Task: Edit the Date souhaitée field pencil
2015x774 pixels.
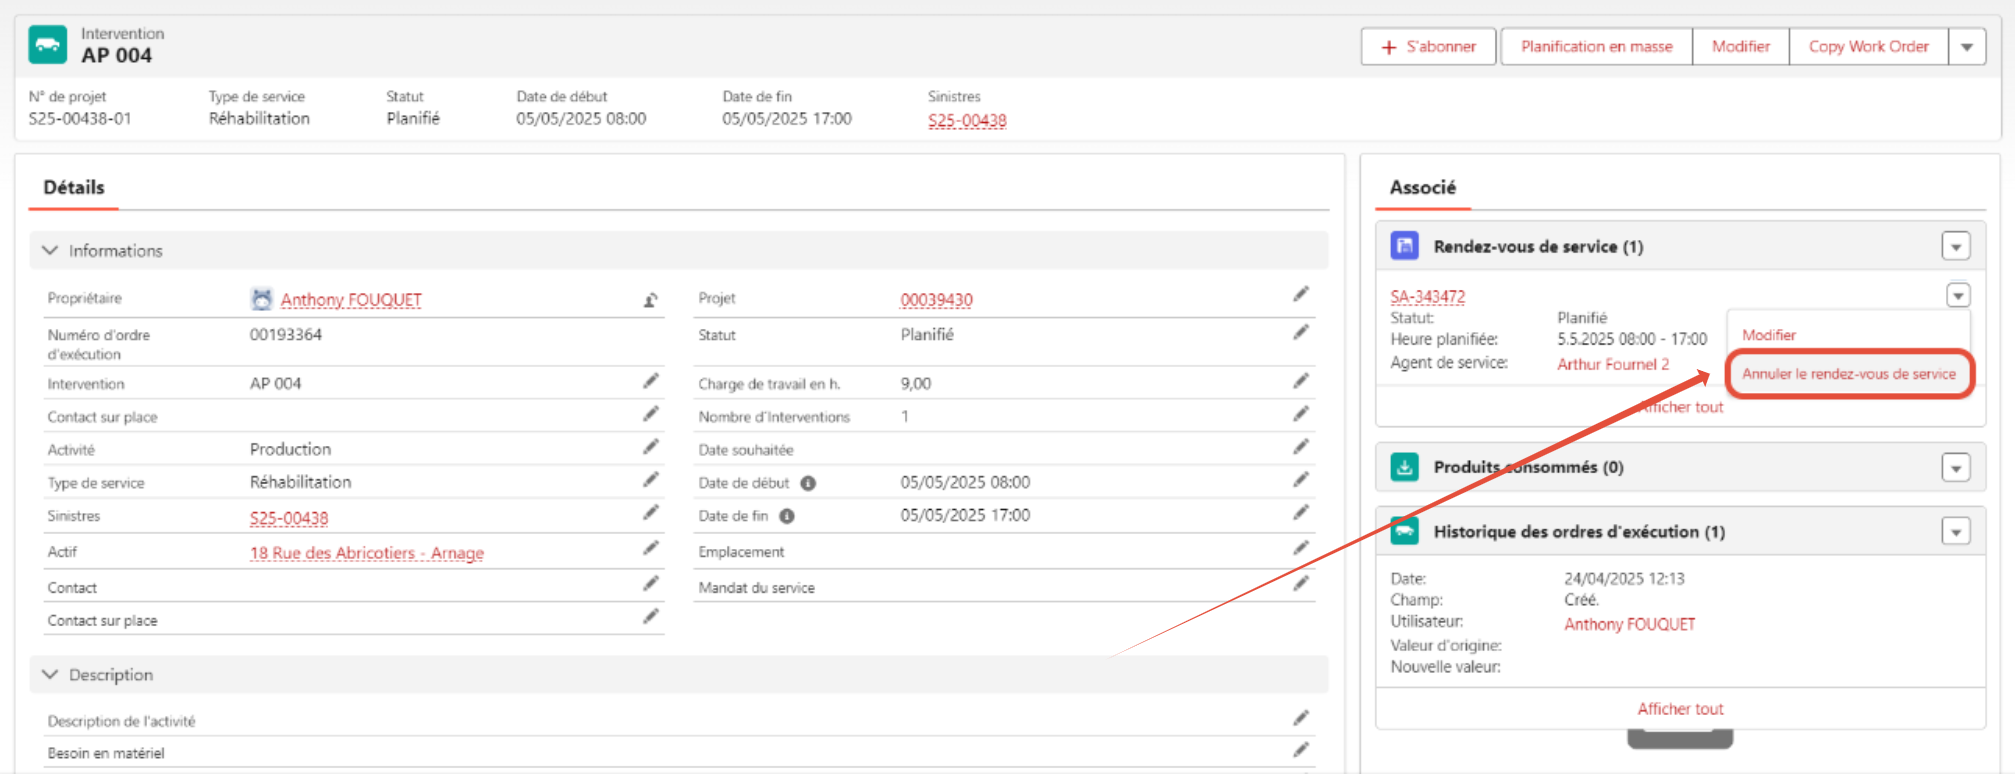Action: (x=1301, y=447)
